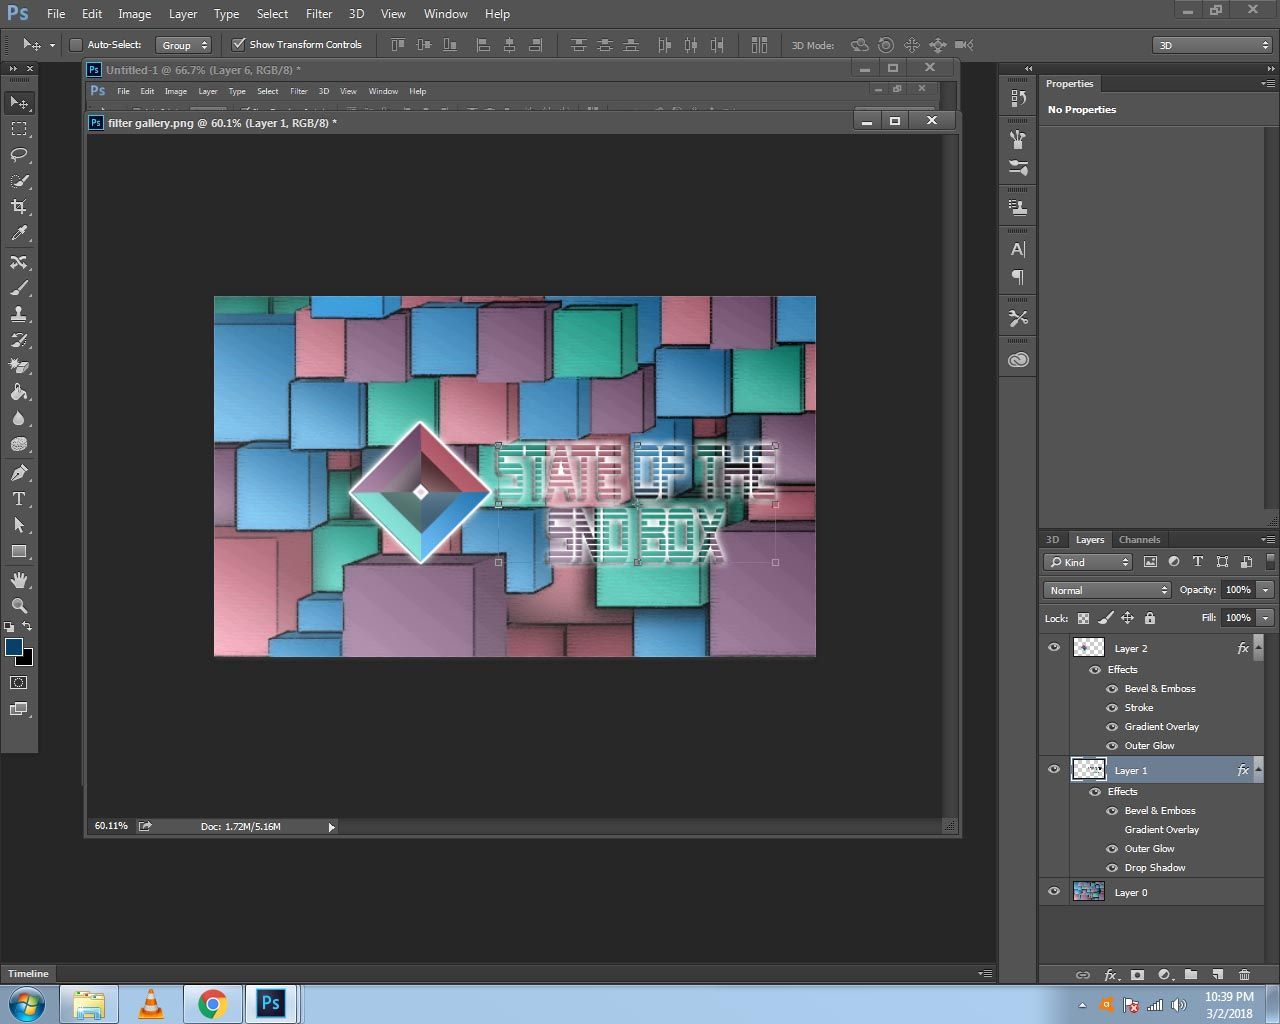Open the Group auto-select dropdown
The width and height of the screenshot is (1280, 1024).
184,45
